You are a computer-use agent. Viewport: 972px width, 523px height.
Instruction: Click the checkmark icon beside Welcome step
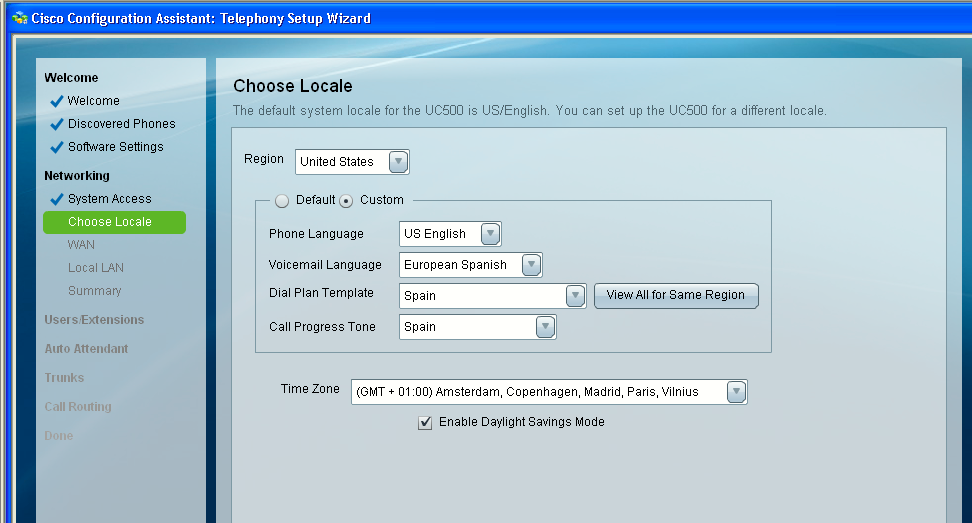pyautogui.click(x=56, y=101)
